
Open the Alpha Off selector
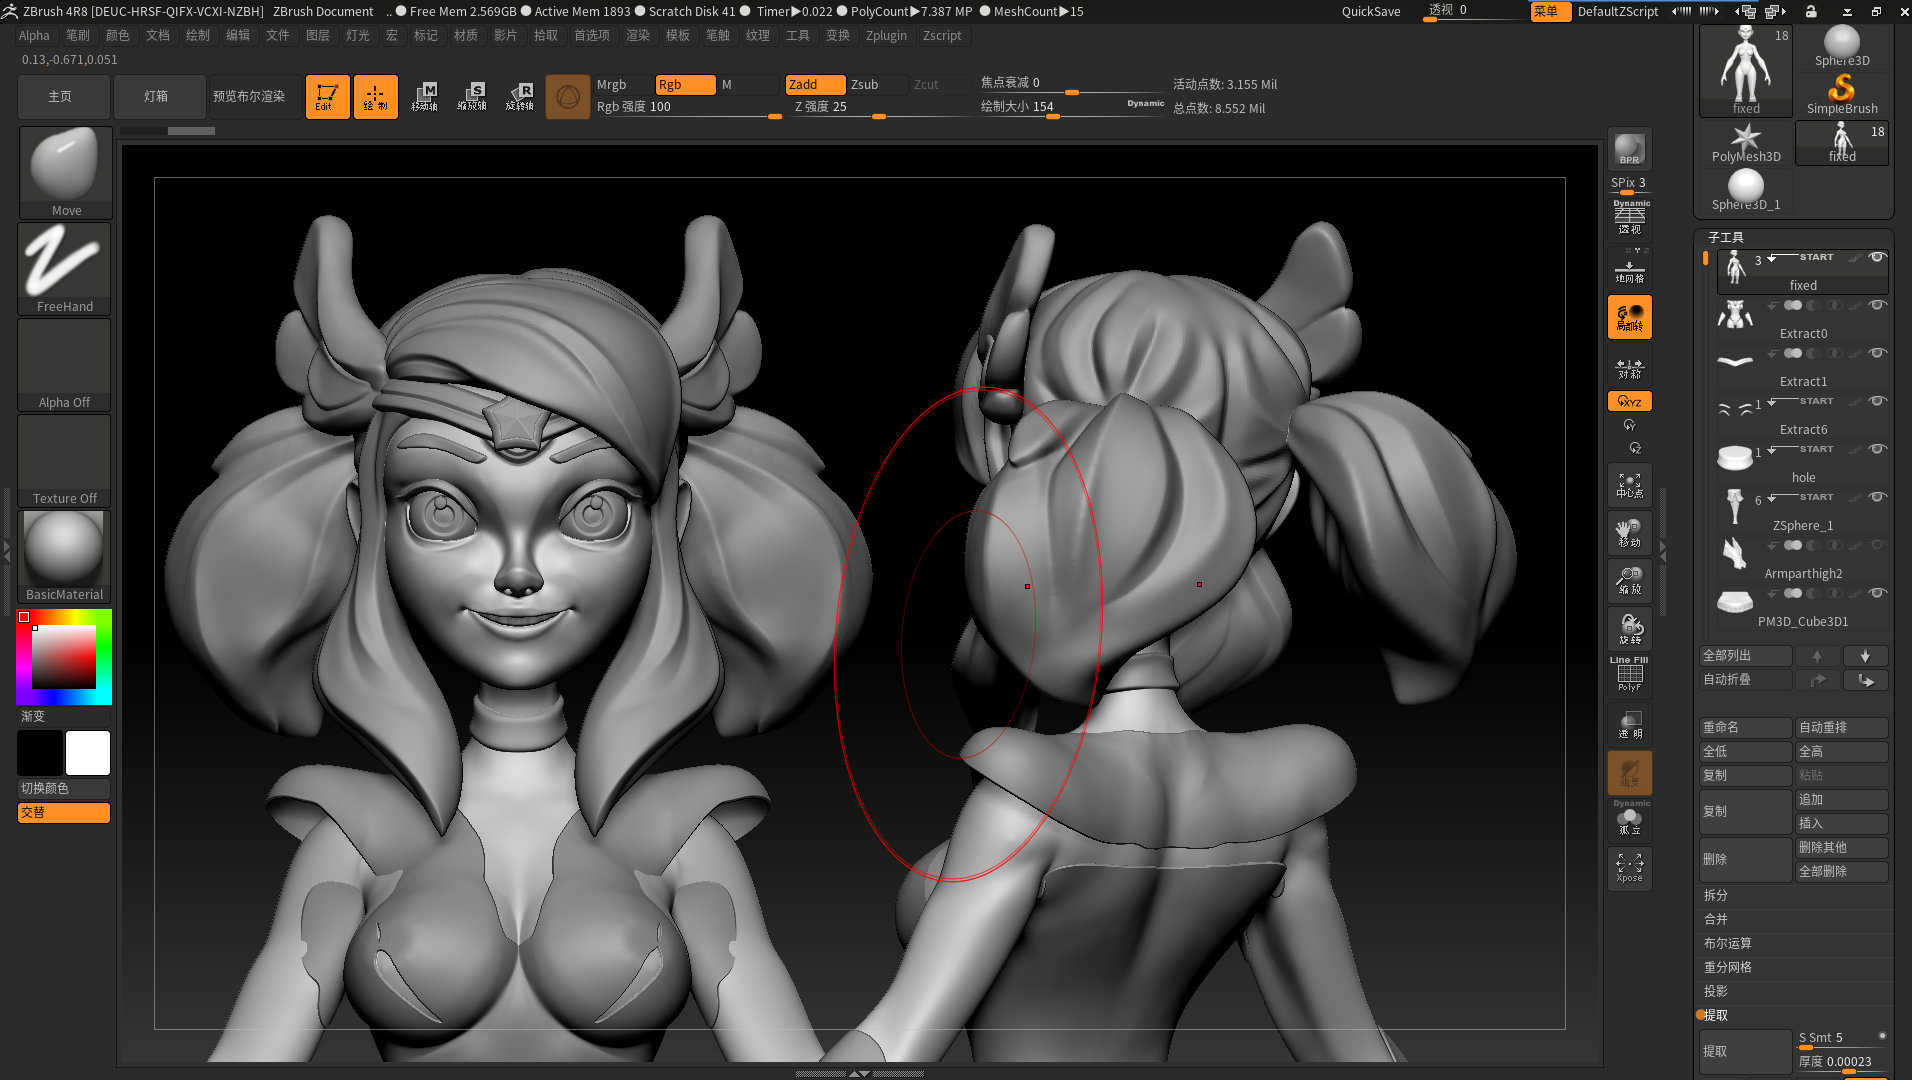[x=65, y=364]
